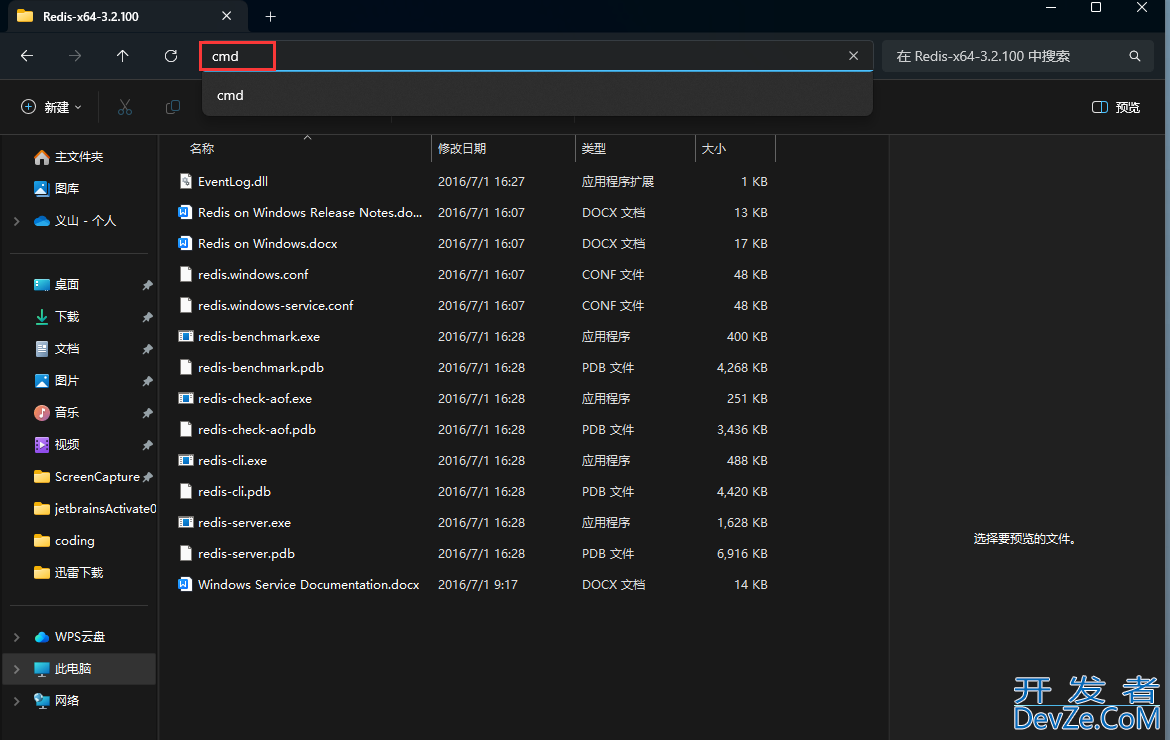Click the address bar containing cmd
The height and width of the screenshot is (740, 1170).
[x=536, y=56]
